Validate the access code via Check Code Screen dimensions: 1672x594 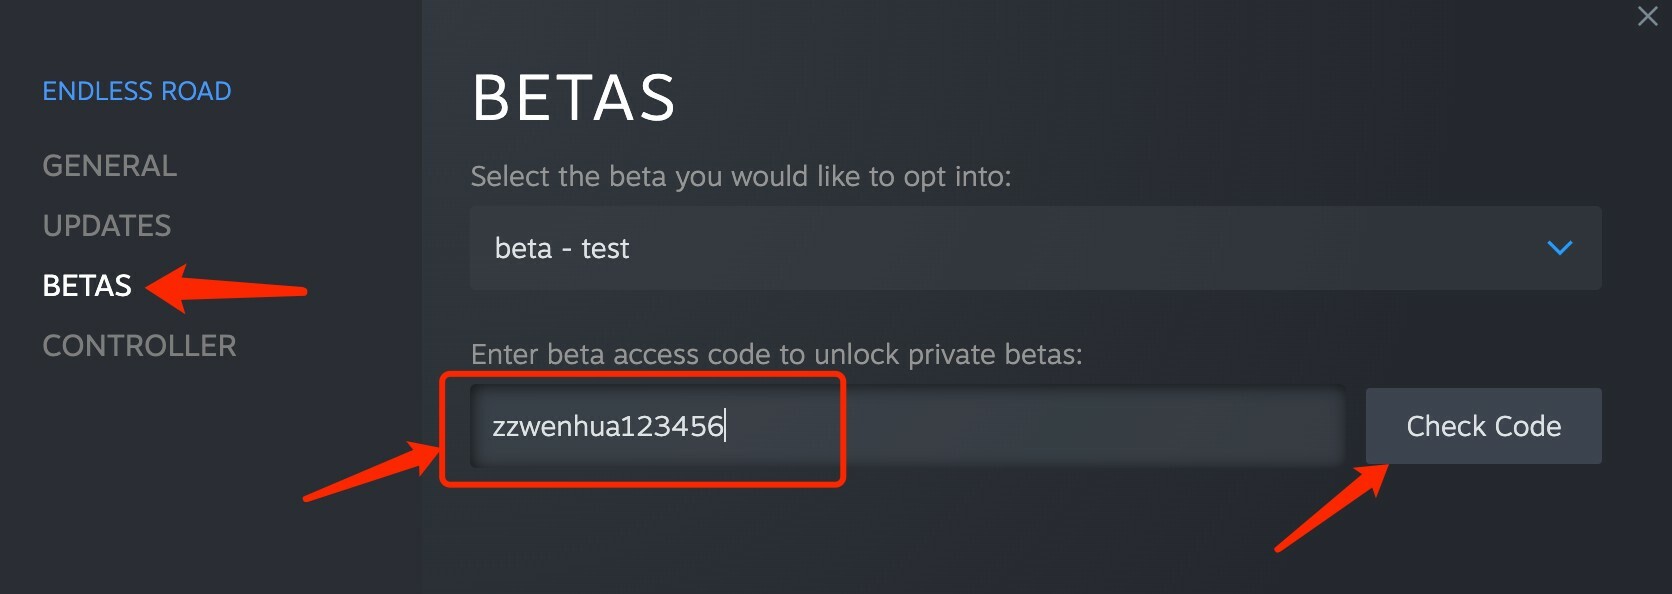pos(1483,426)
